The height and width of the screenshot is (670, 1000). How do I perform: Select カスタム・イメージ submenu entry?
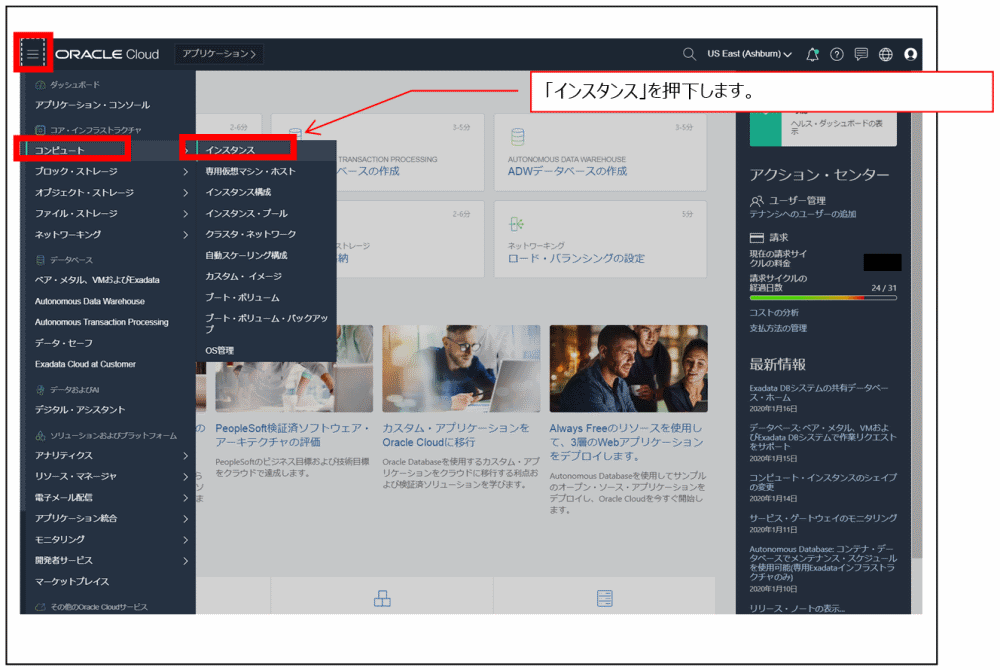tap(244, 277)
